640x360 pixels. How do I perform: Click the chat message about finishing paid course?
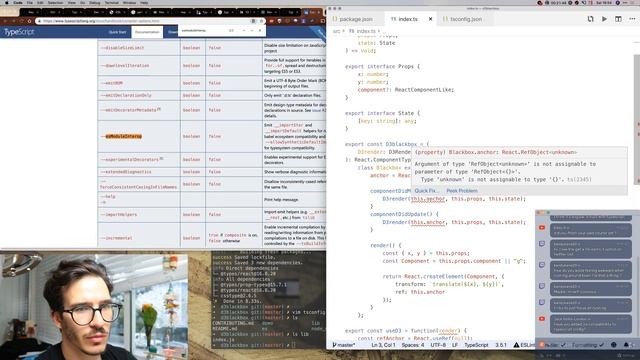pos(590,231)
